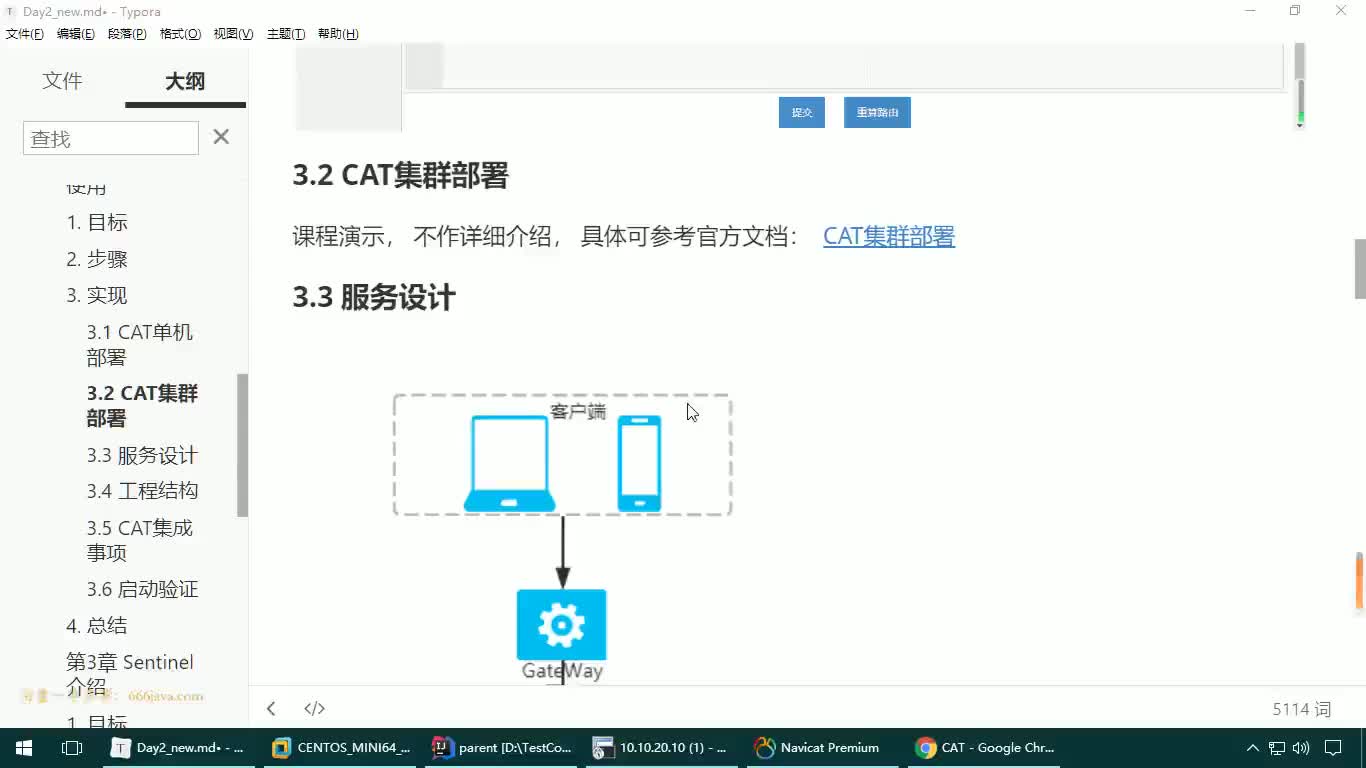
Task: Go to outline item 3.6 启动验证
Action: [142, 589]
